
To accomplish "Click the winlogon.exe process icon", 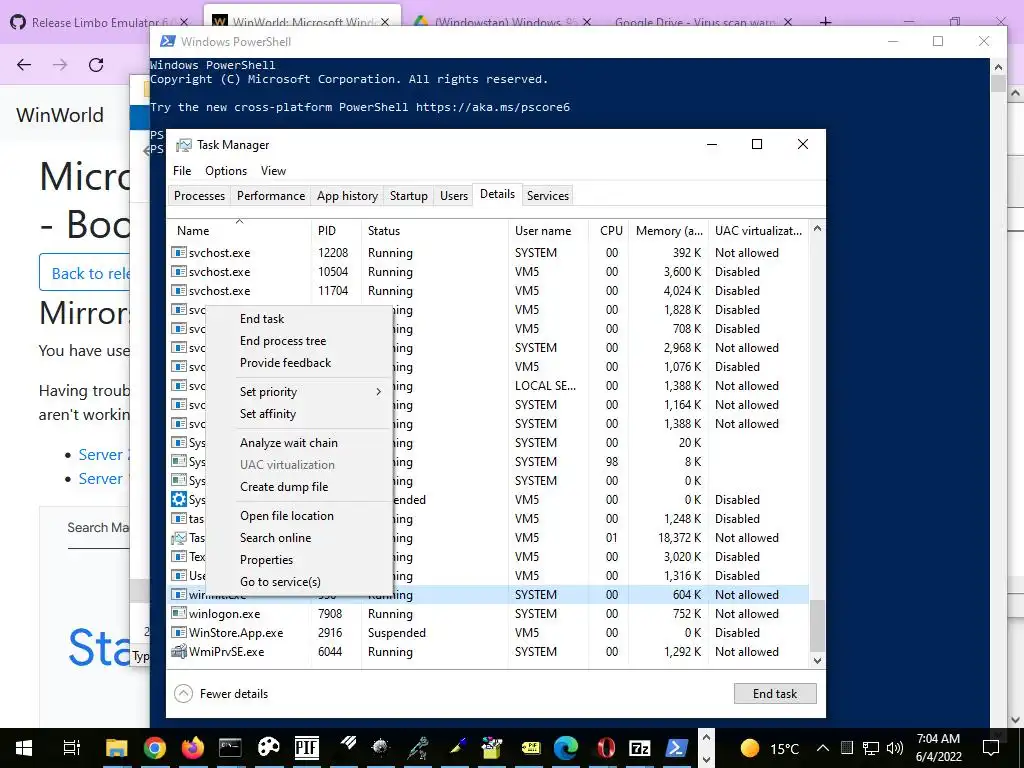I will coord(178,613).
